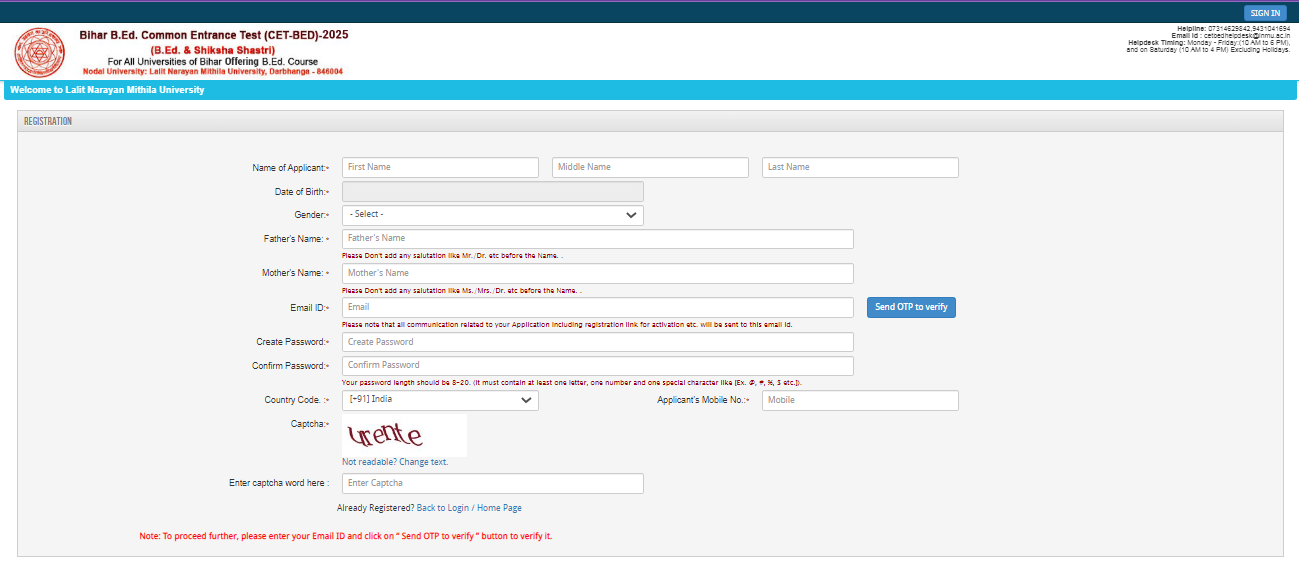The width and height of the screenshot is (1299, 567).
Task: Click Send OTP to verify button
Action: coord(910,307)
